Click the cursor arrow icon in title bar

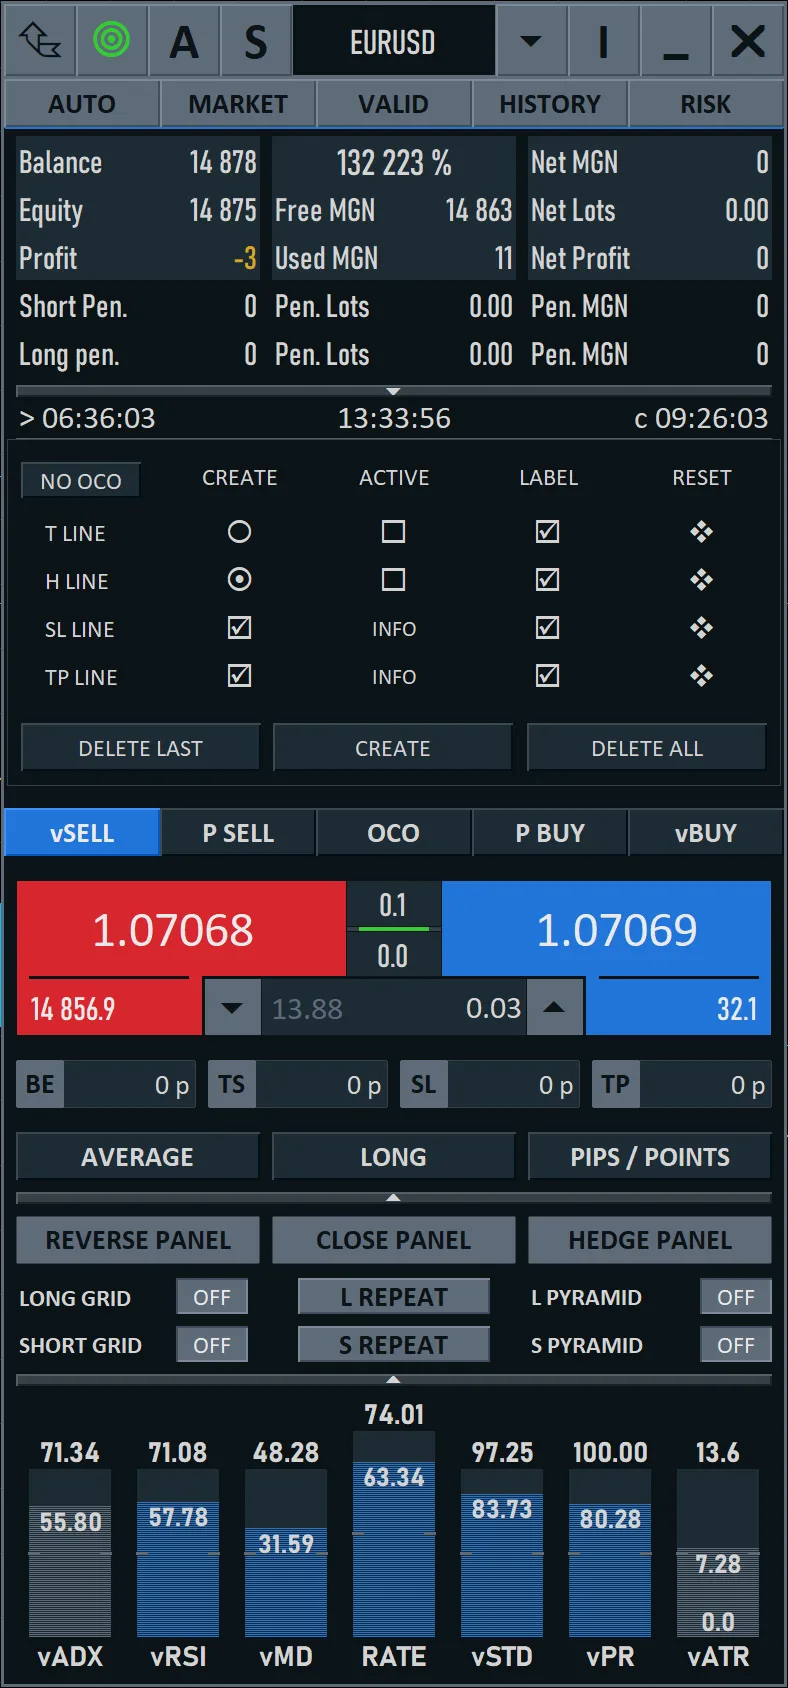click(40, 41)
